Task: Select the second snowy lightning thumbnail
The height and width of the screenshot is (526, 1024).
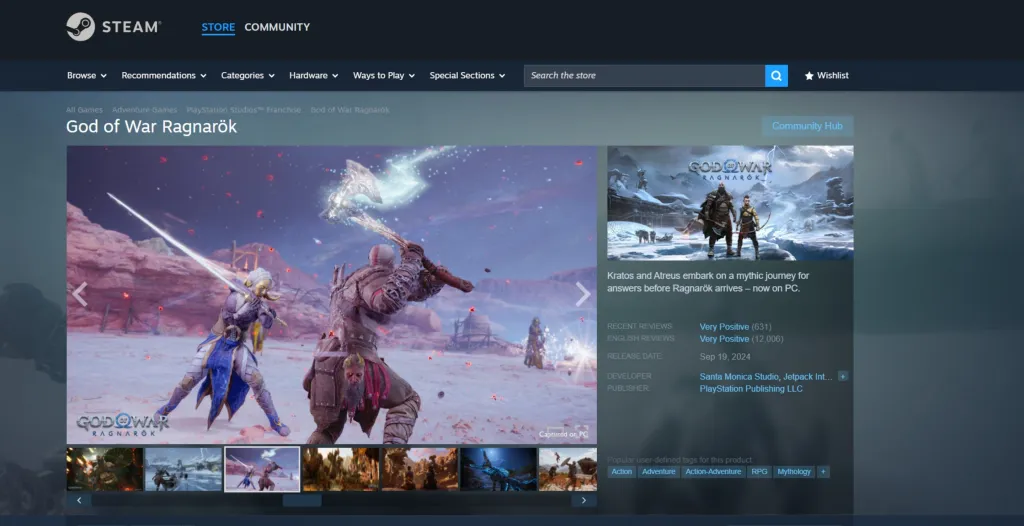Action: 184,469
